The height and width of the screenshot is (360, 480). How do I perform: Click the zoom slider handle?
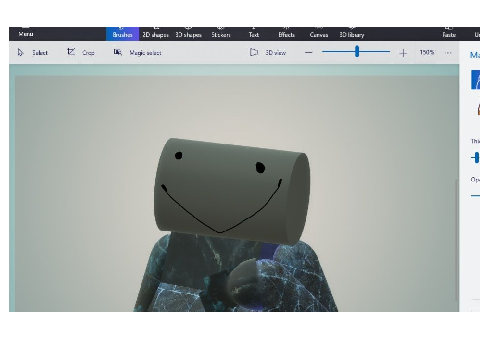[357, 52]
